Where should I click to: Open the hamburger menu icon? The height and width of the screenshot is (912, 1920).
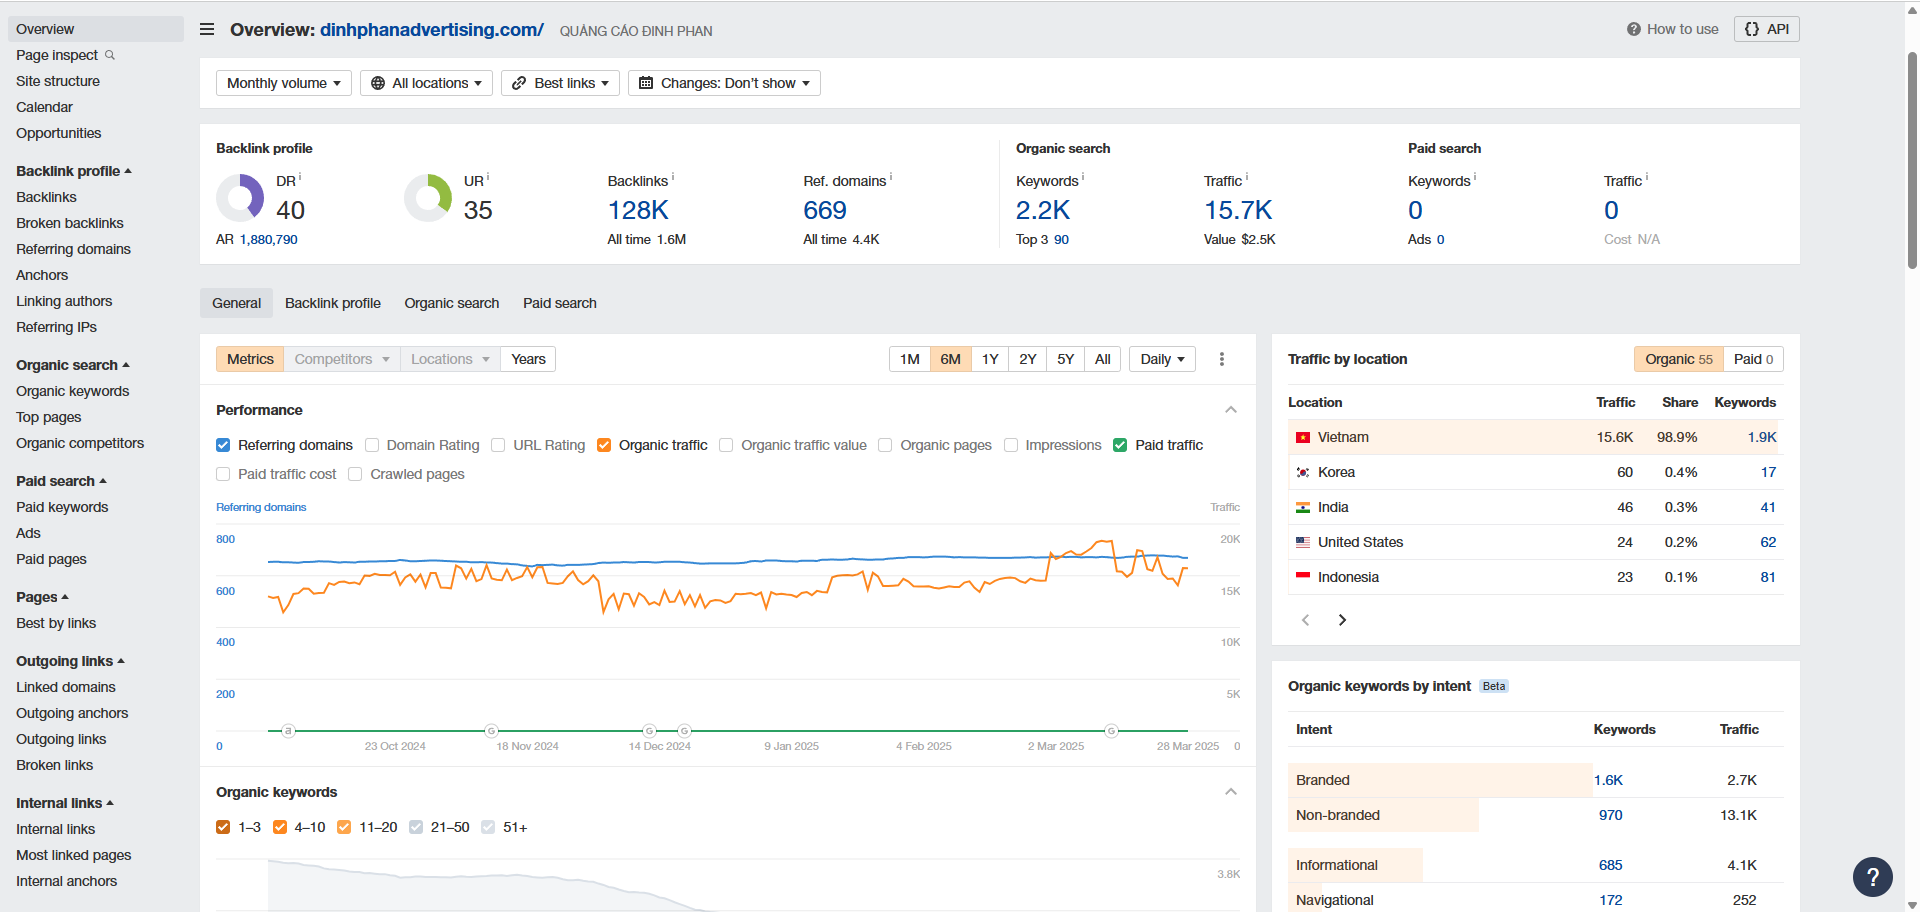[x=207, y=29]
